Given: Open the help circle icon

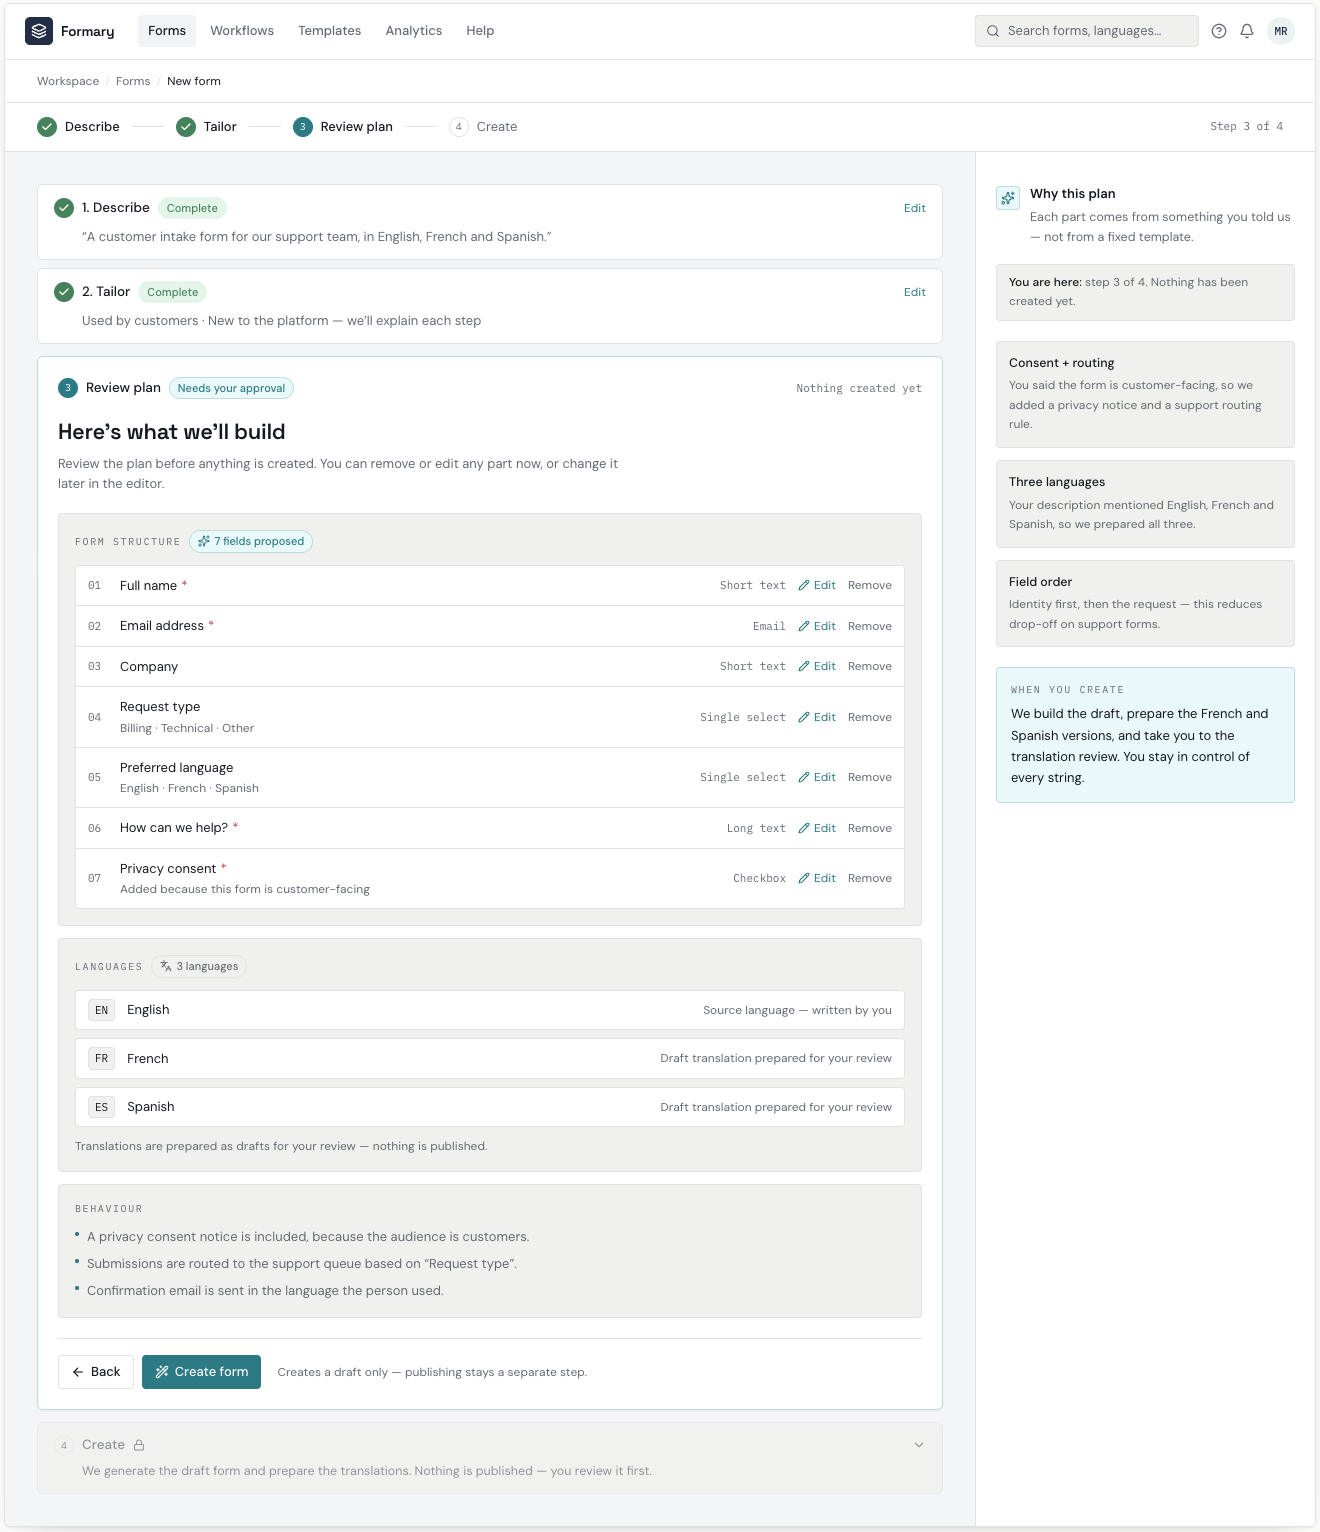Looking at the screenshot, I should pyautogui.click(x=1219, y=31).
